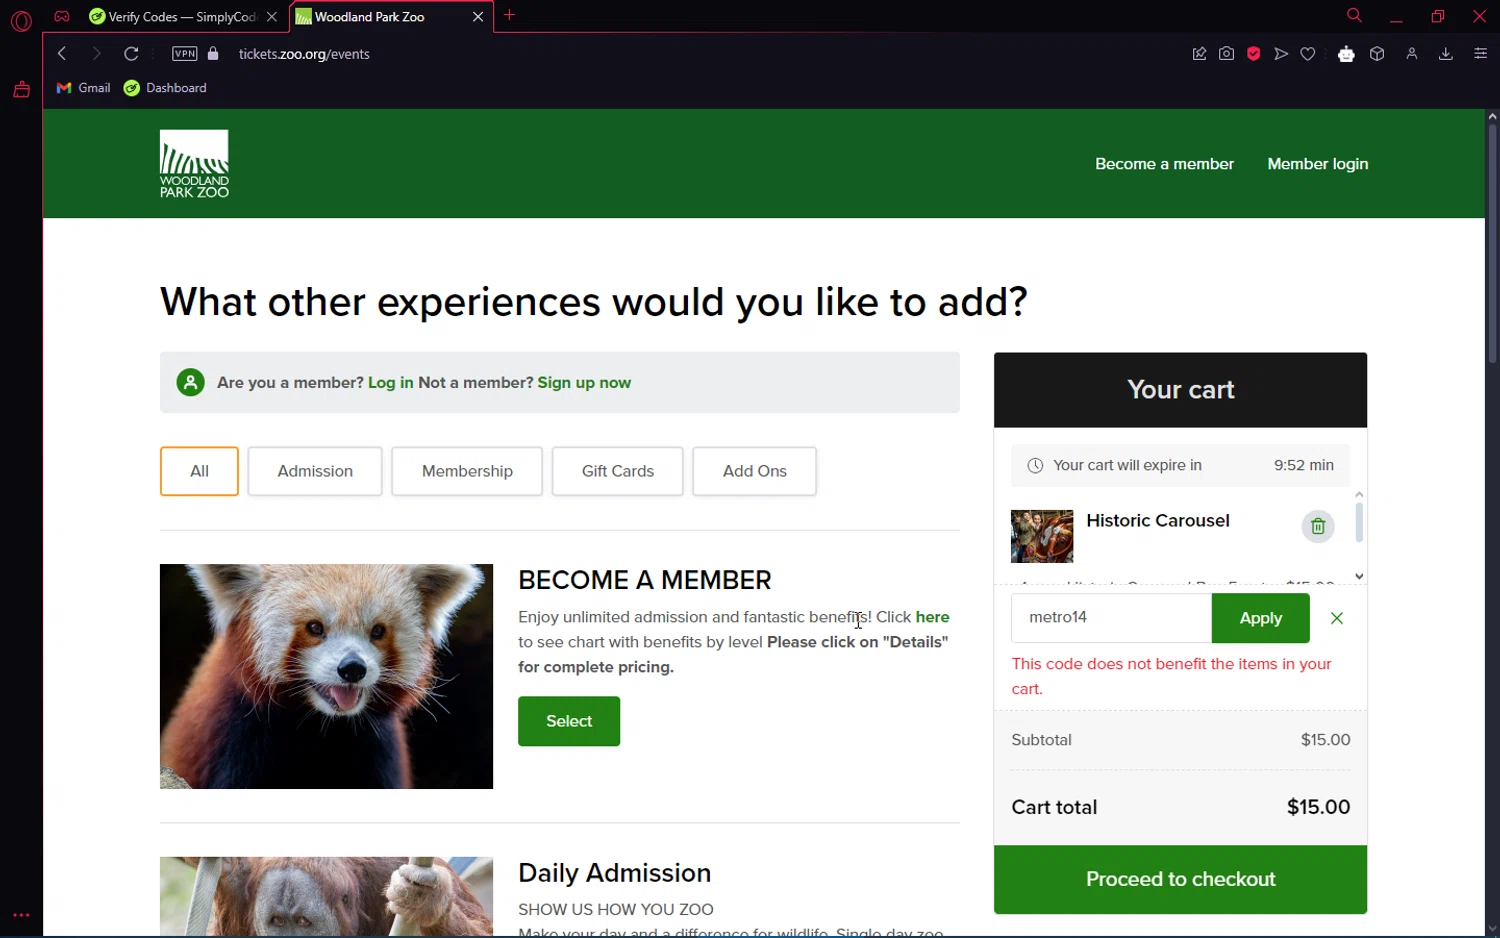Click the page vertical scrollbar thumb

point(1492,243)
